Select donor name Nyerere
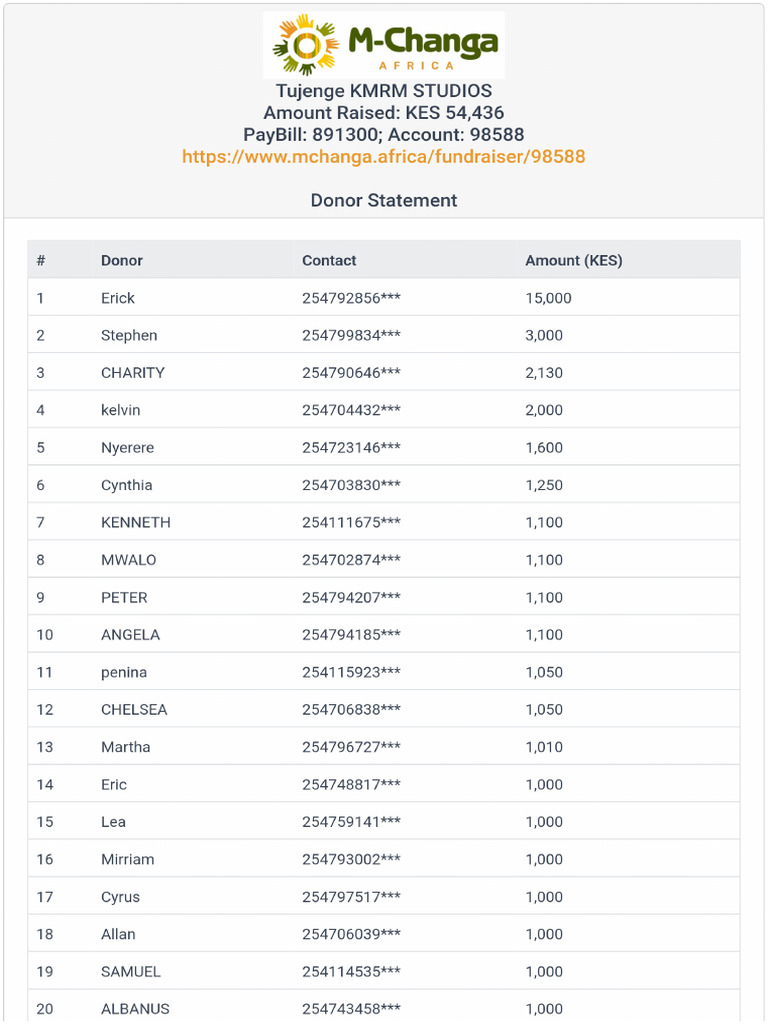The image size is (768, 1024). (127, 448)
